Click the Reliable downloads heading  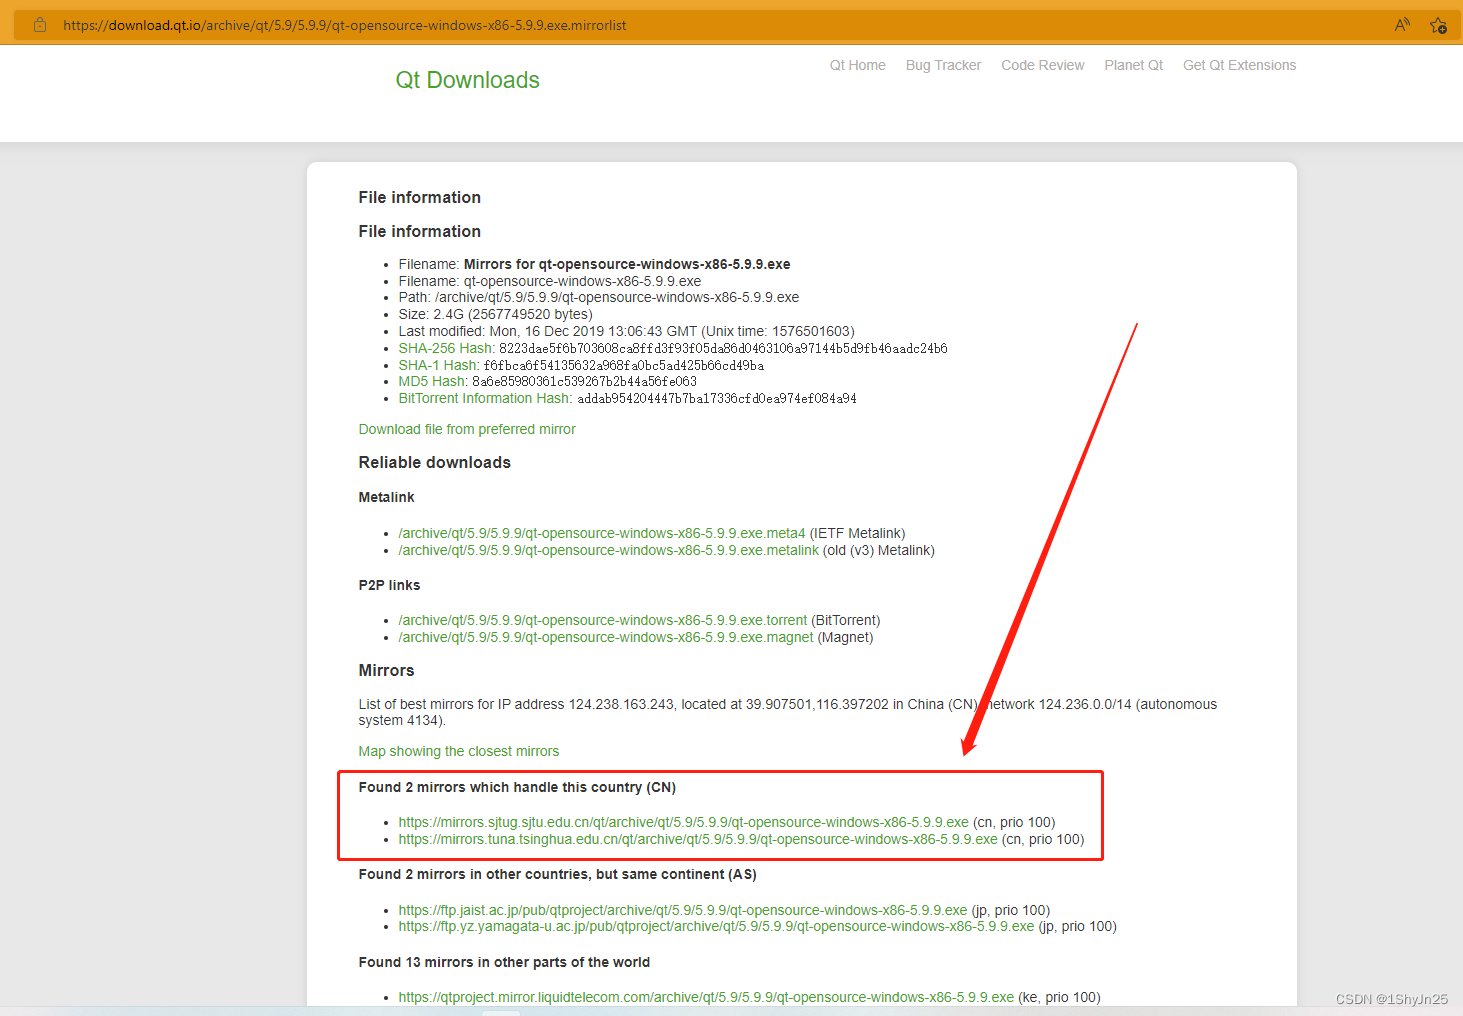[x=434, y=462]
